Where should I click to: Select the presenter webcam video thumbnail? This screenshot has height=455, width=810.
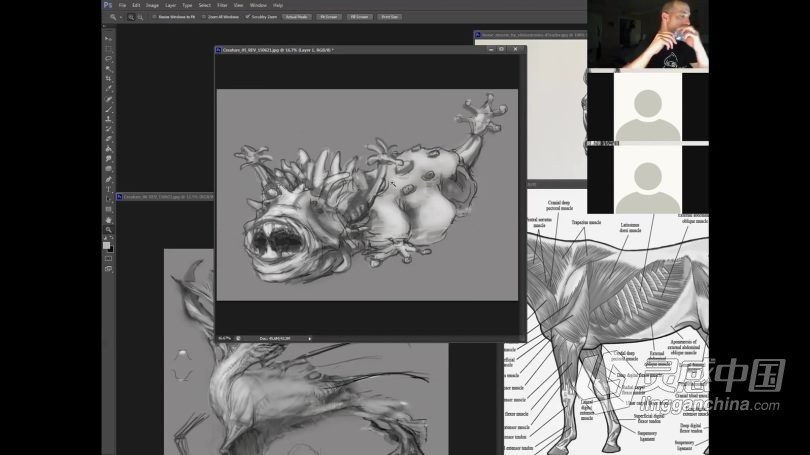coord(648,34)
